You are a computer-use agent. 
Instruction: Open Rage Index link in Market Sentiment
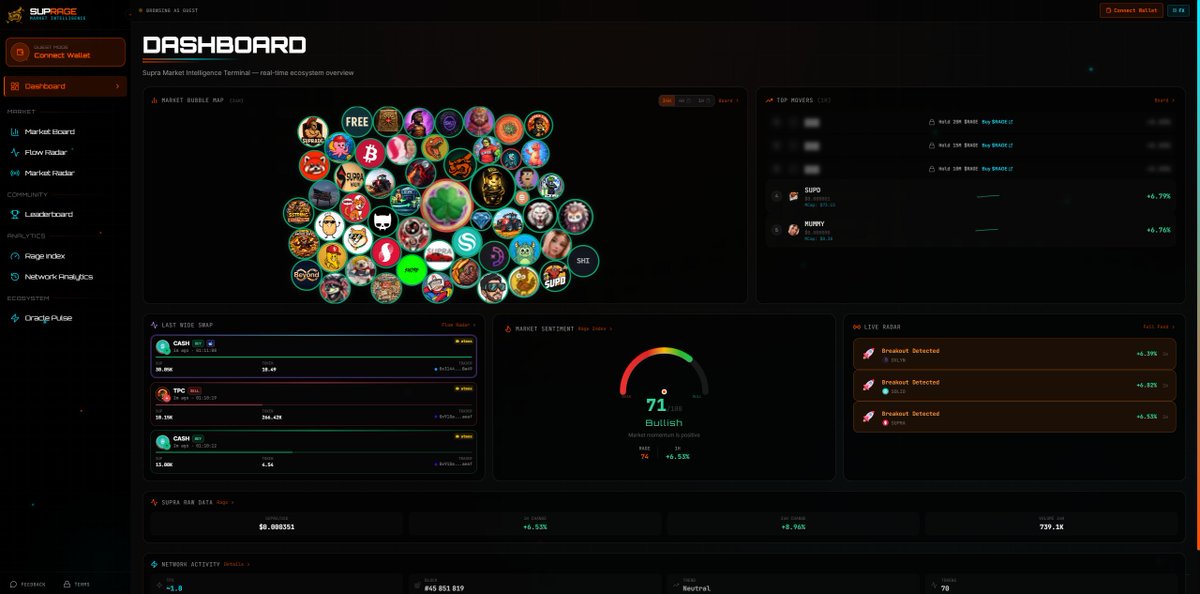[x=597, y=328]
